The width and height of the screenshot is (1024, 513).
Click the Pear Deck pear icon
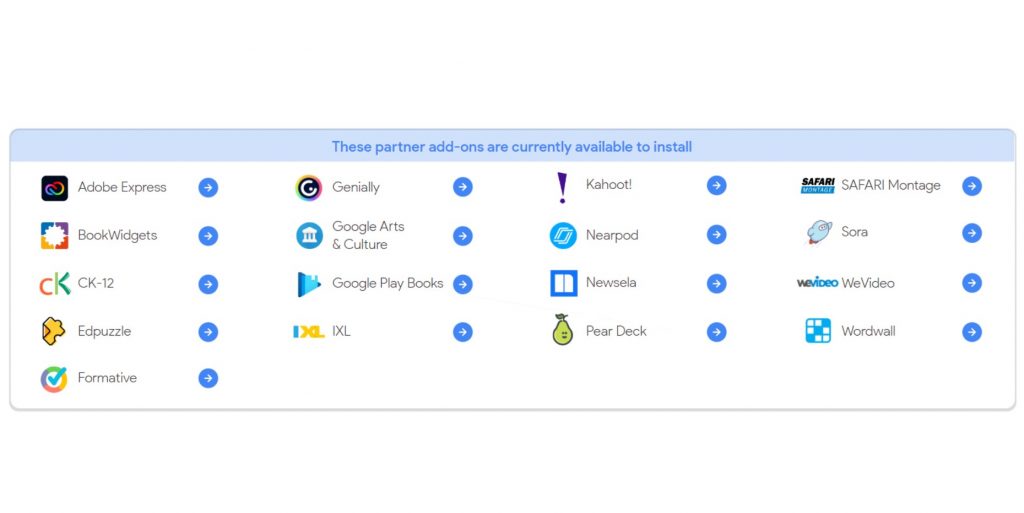563,331
